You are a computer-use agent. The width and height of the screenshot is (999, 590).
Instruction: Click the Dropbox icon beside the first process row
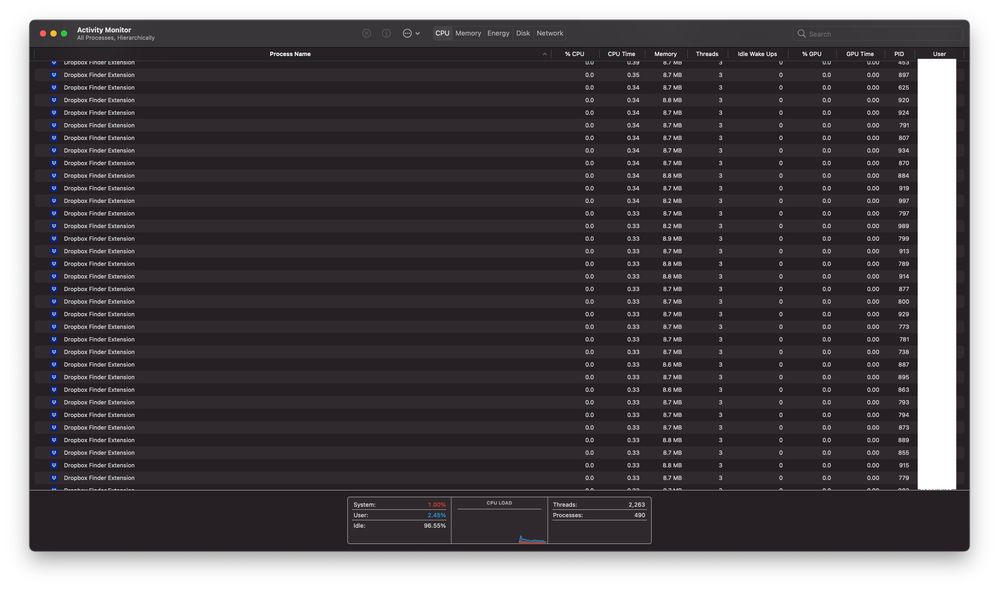pyautogui.click(x=53, y=61)
